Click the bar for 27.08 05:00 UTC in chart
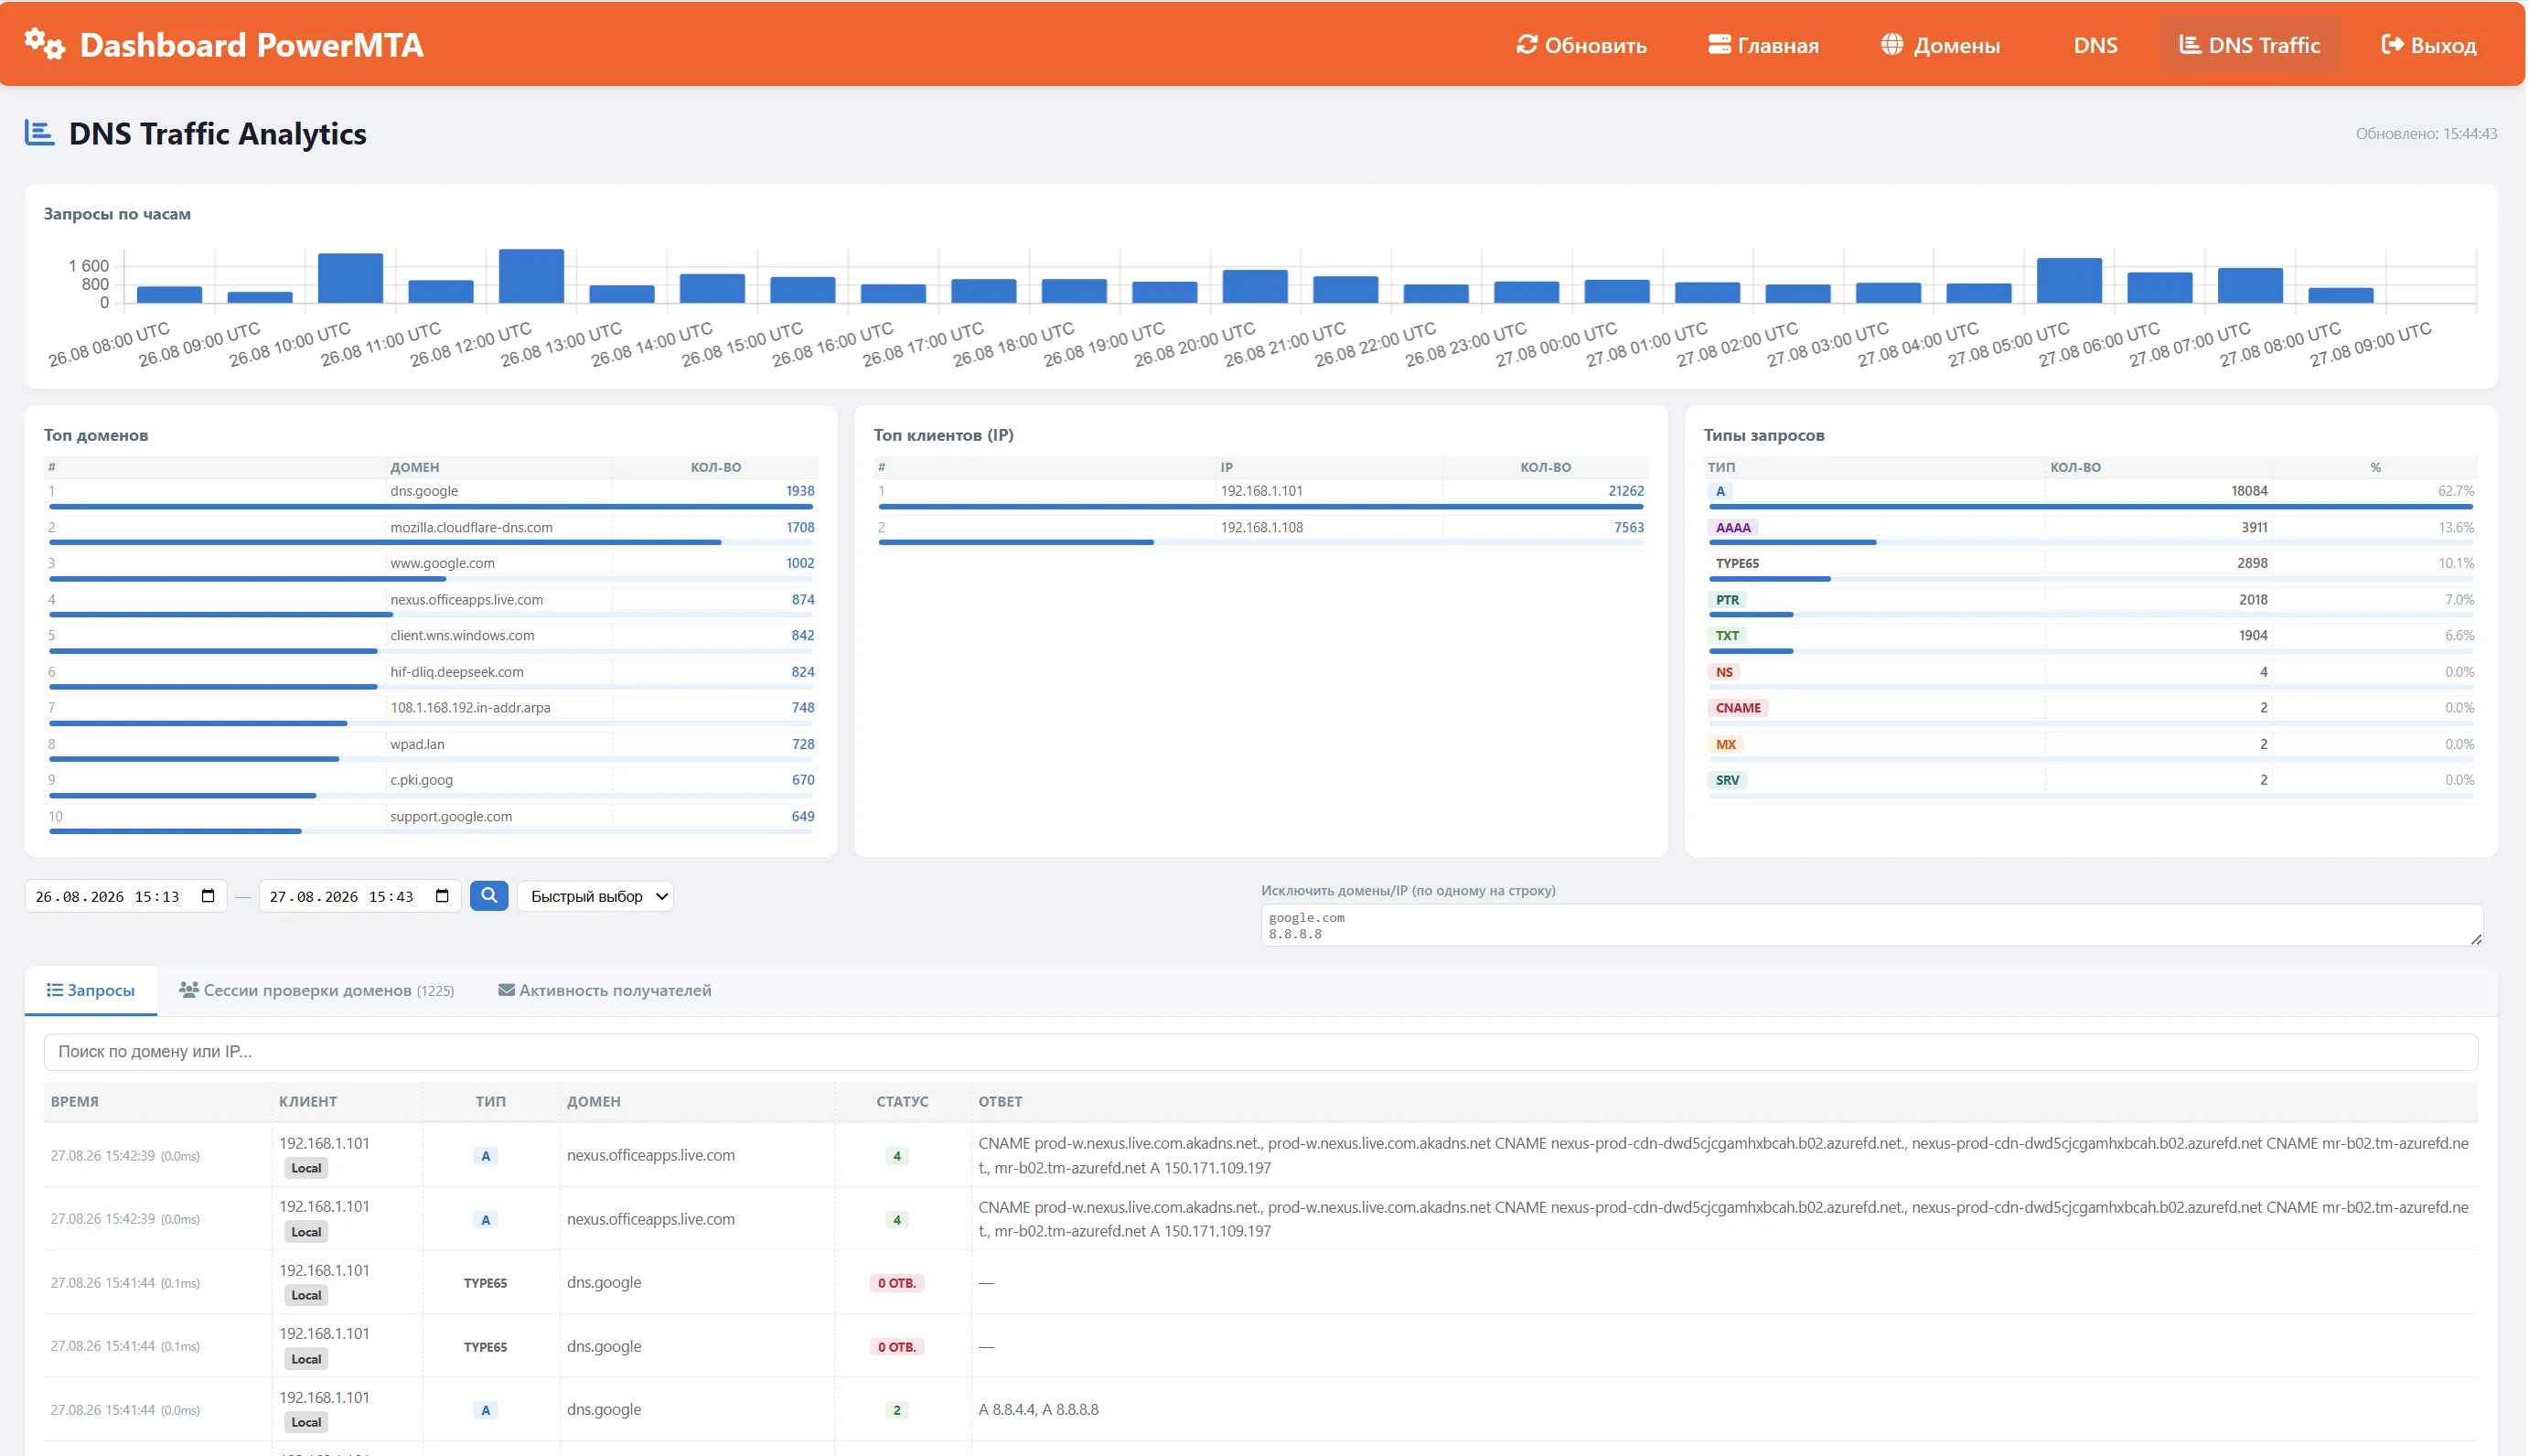This screenshot has height=1456, width=2529. point(2068,280)
